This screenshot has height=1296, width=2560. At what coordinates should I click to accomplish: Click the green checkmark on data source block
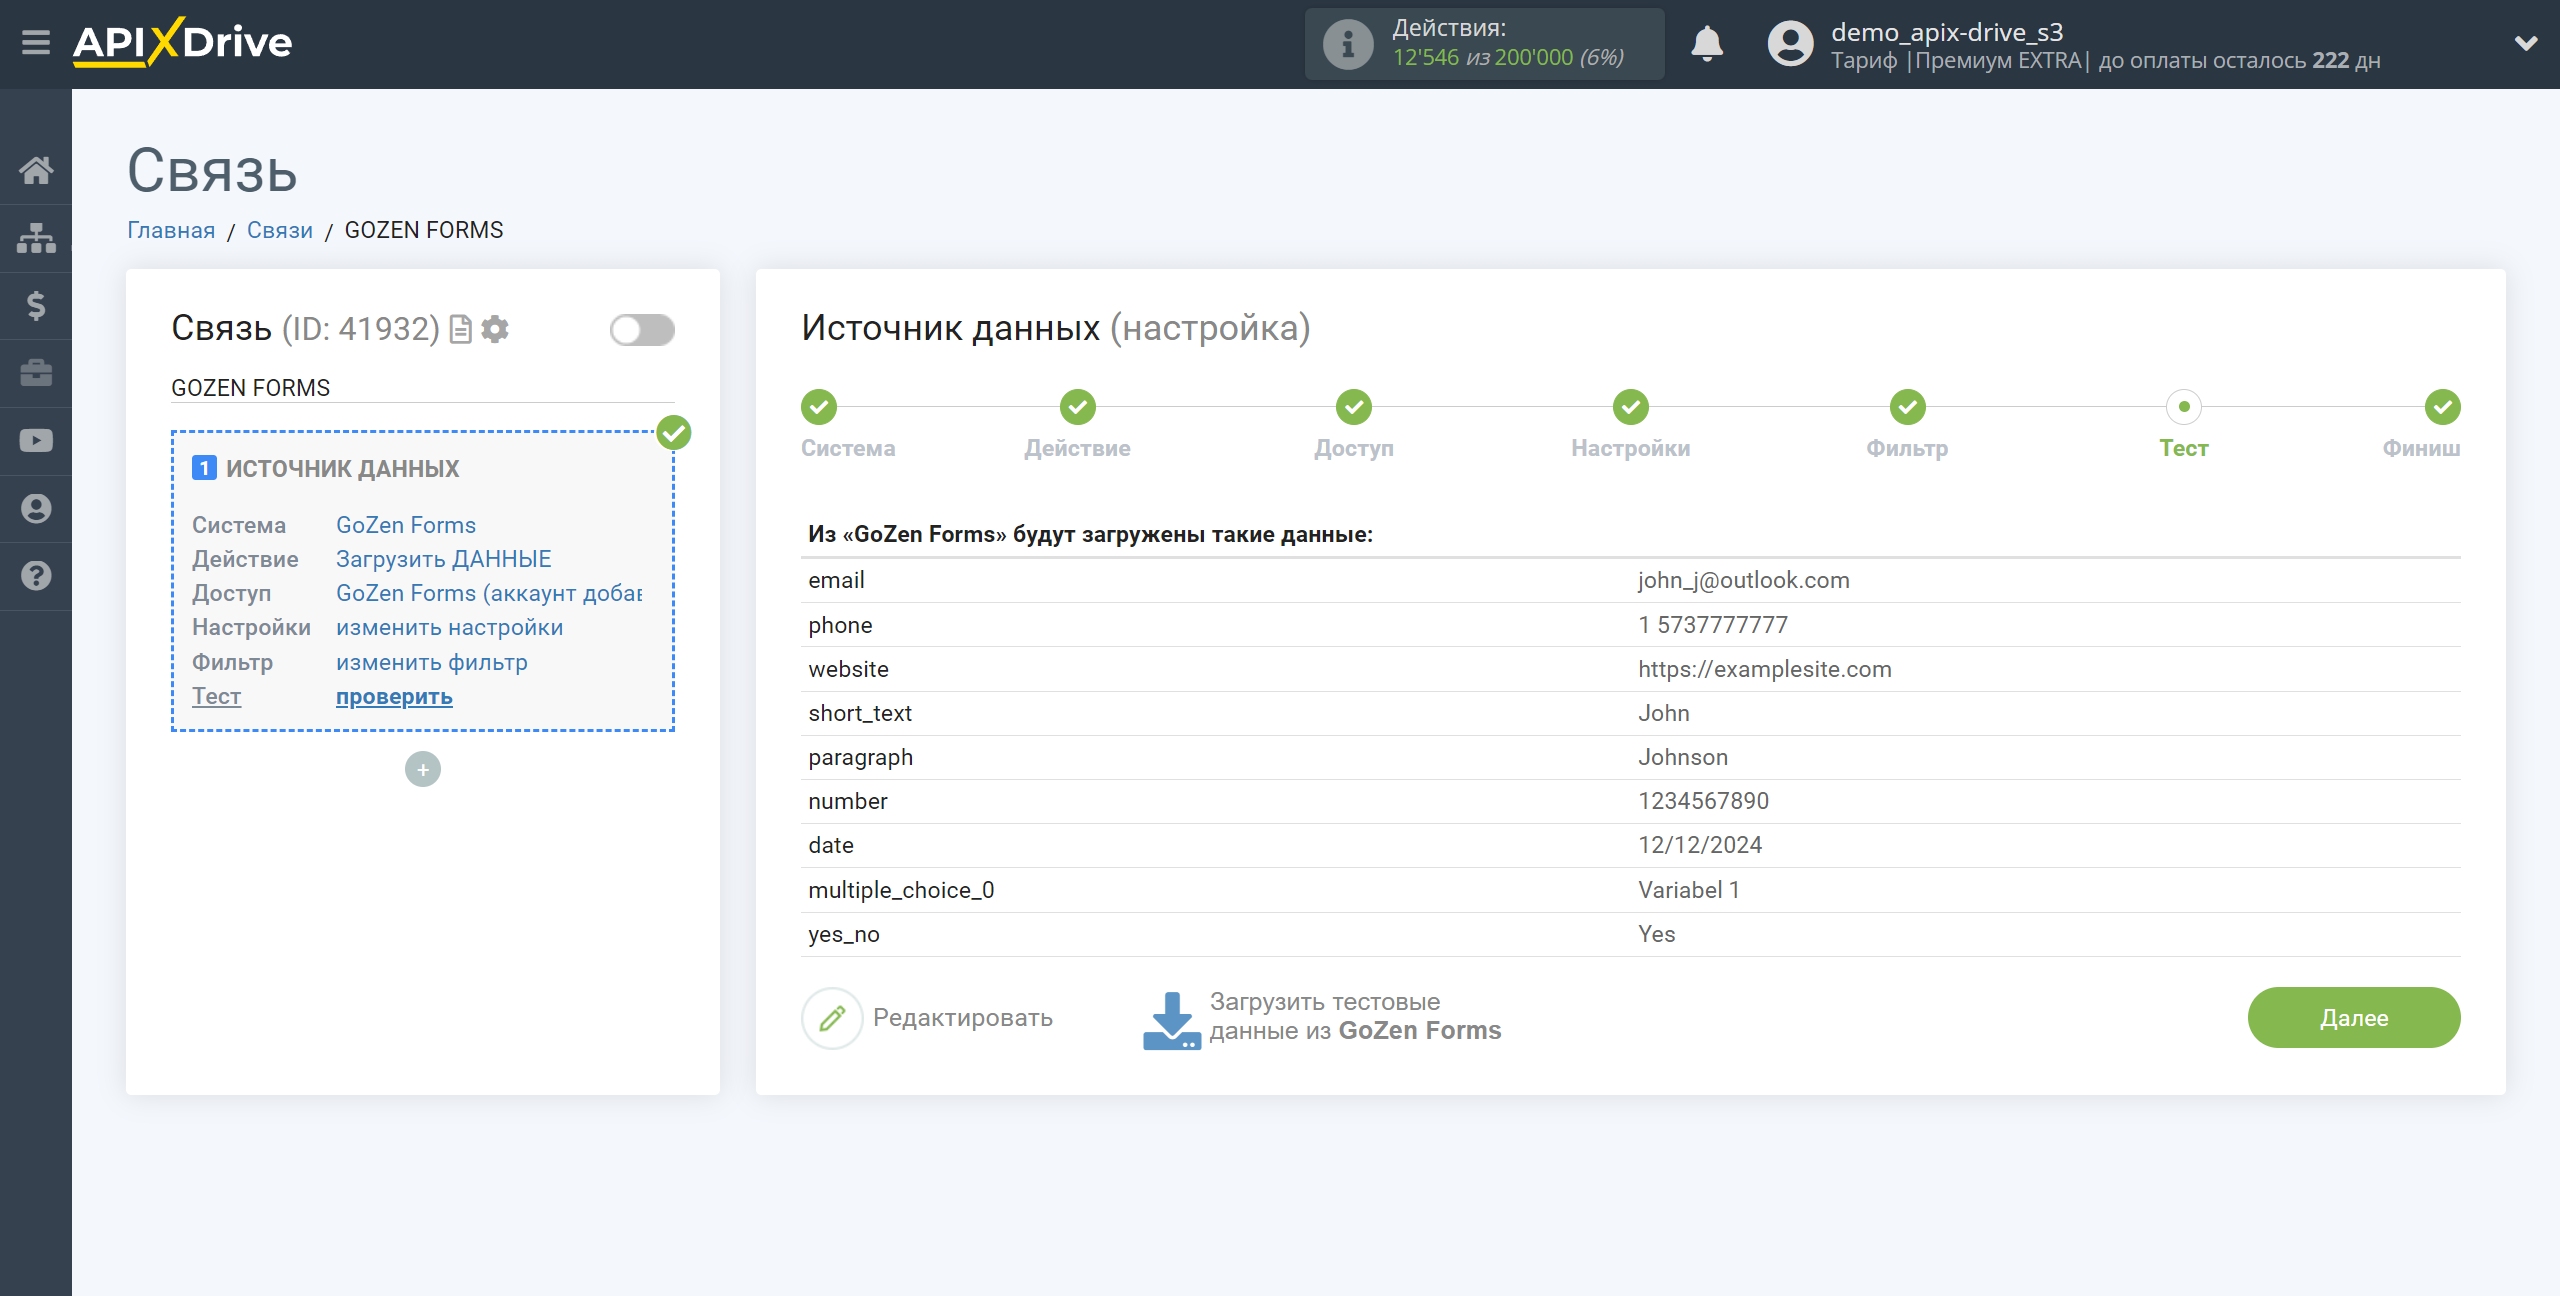click(674, 433)
